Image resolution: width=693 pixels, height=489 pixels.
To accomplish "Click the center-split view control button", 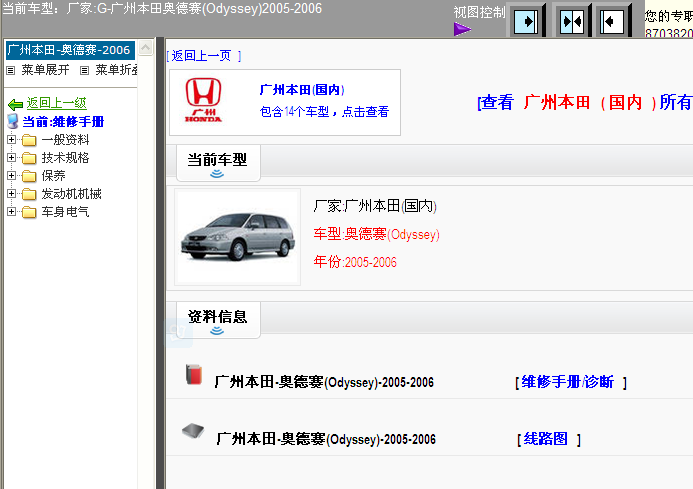I will (572, 21).
